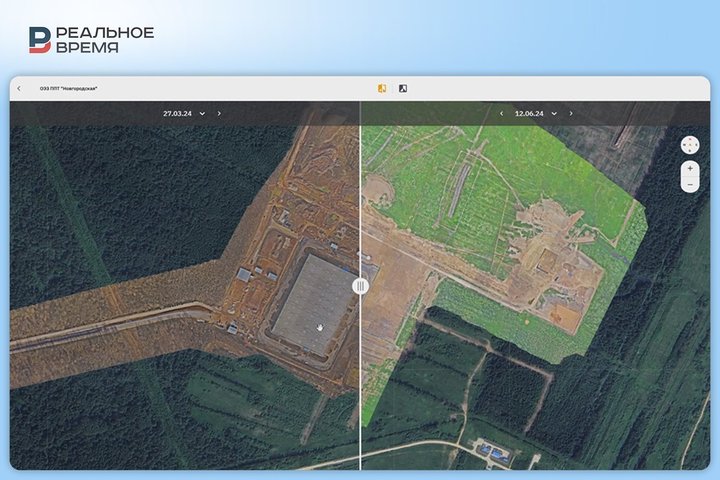Click the blue-roofed buildings at bottom right
Image resolution: width=720 pixels, height=480 pixels.
[x=493, y=451]
